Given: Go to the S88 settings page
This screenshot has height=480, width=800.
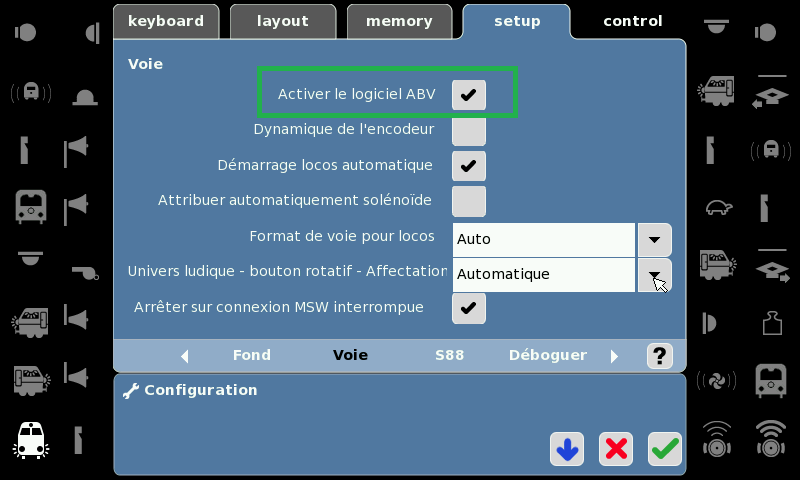Looking at the screenshot, I should pyautogui.click(x=449, y=355).
